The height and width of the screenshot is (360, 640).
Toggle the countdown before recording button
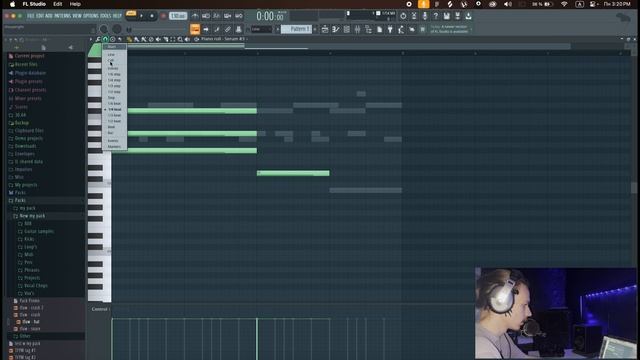click(217, 16)
